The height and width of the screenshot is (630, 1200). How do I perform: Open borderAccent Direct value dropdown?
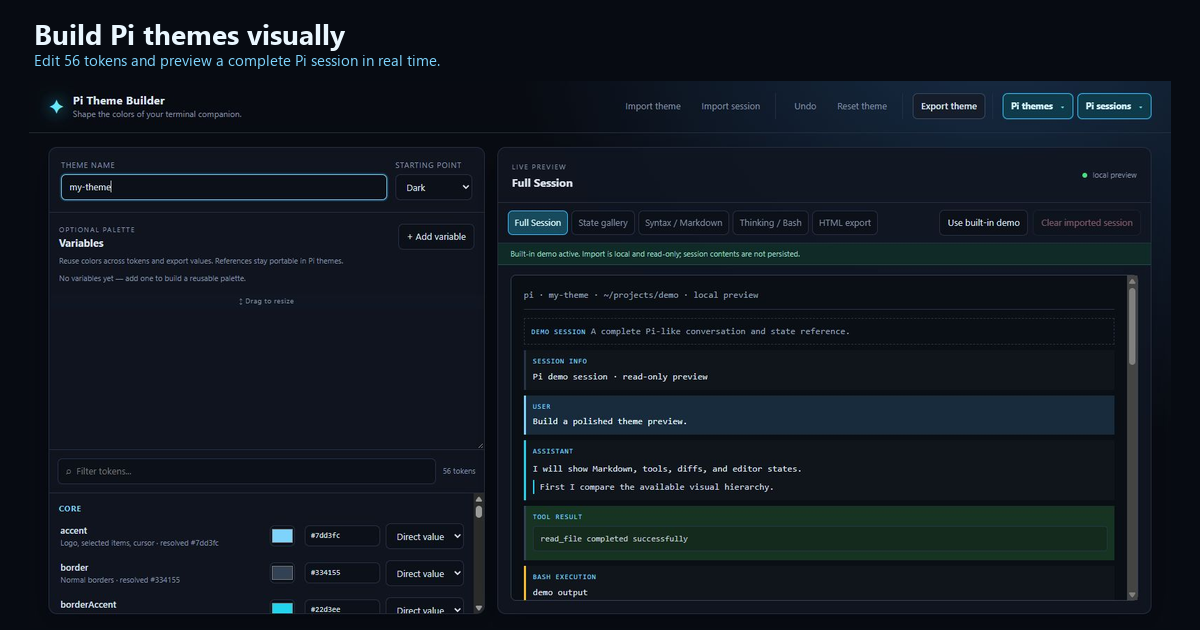click(425, 607)
